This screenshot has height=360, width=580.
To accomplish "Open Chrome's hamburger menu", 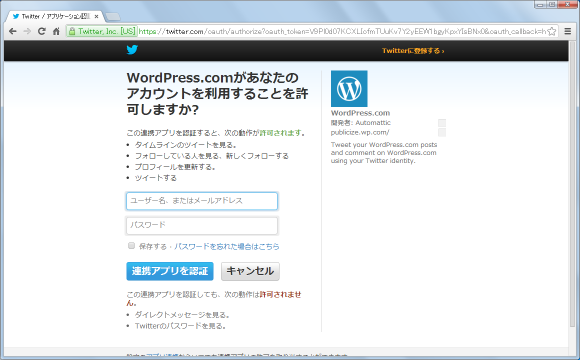I will (568, 31).
